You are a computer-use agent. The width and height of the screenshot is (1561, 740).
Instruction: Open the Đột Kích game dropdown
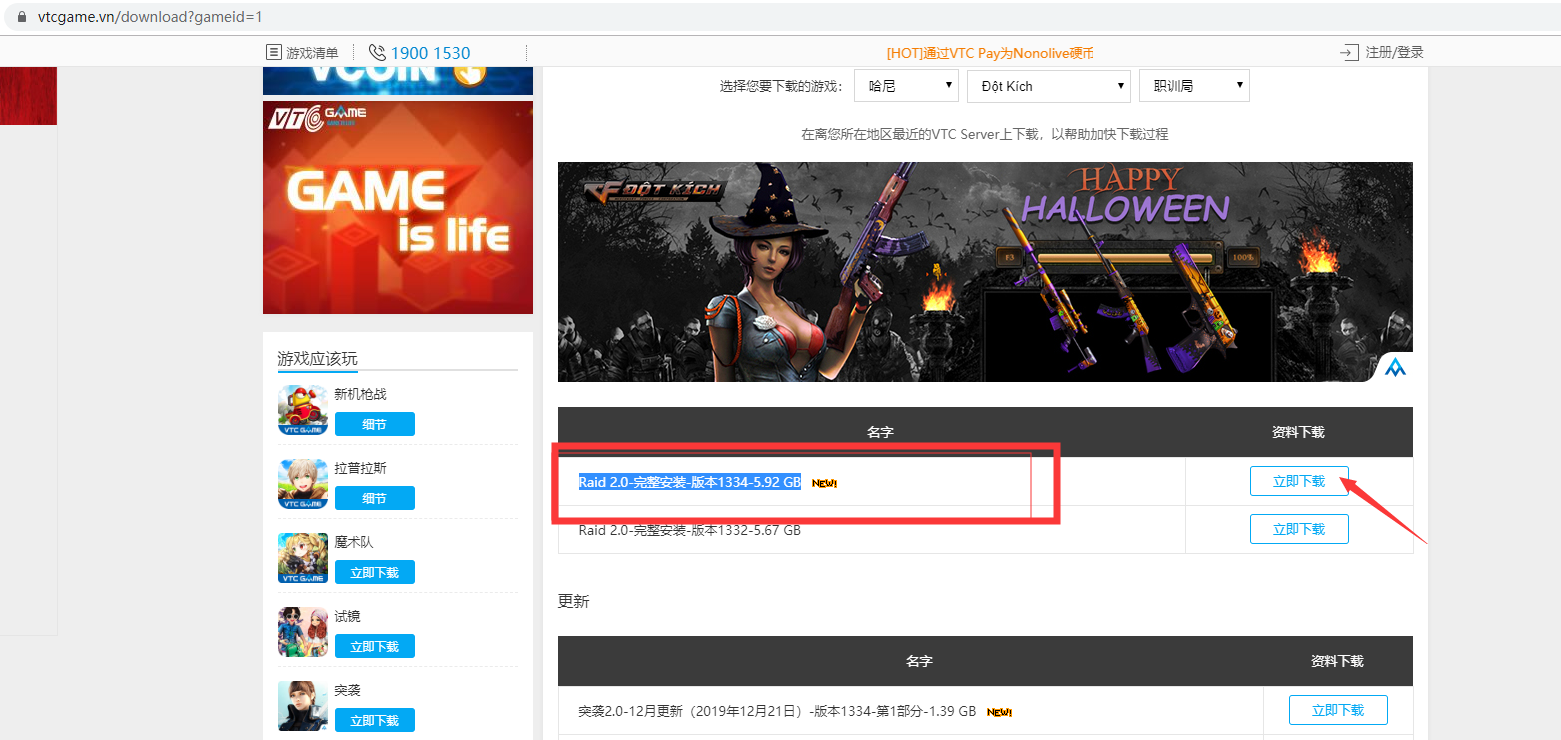coord(1049,86)
